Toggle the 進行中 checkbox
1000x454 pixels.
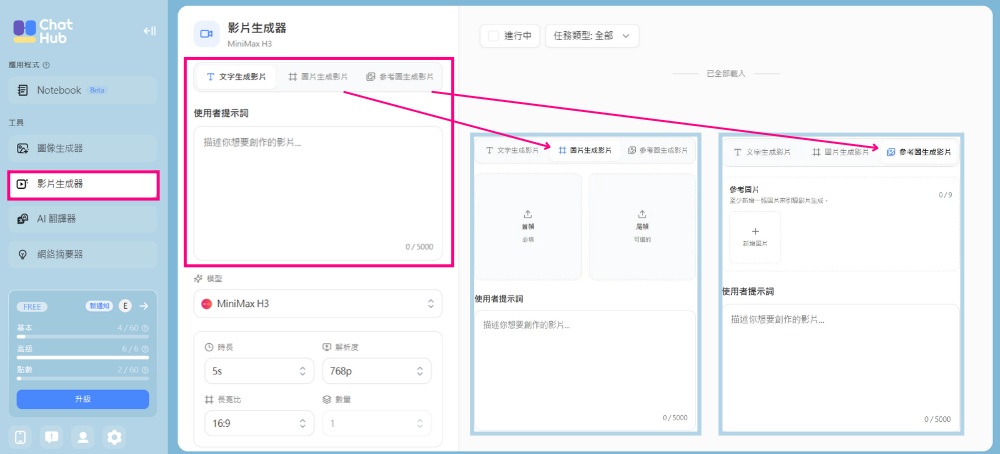pyautogui.click(x=493, y=36)
